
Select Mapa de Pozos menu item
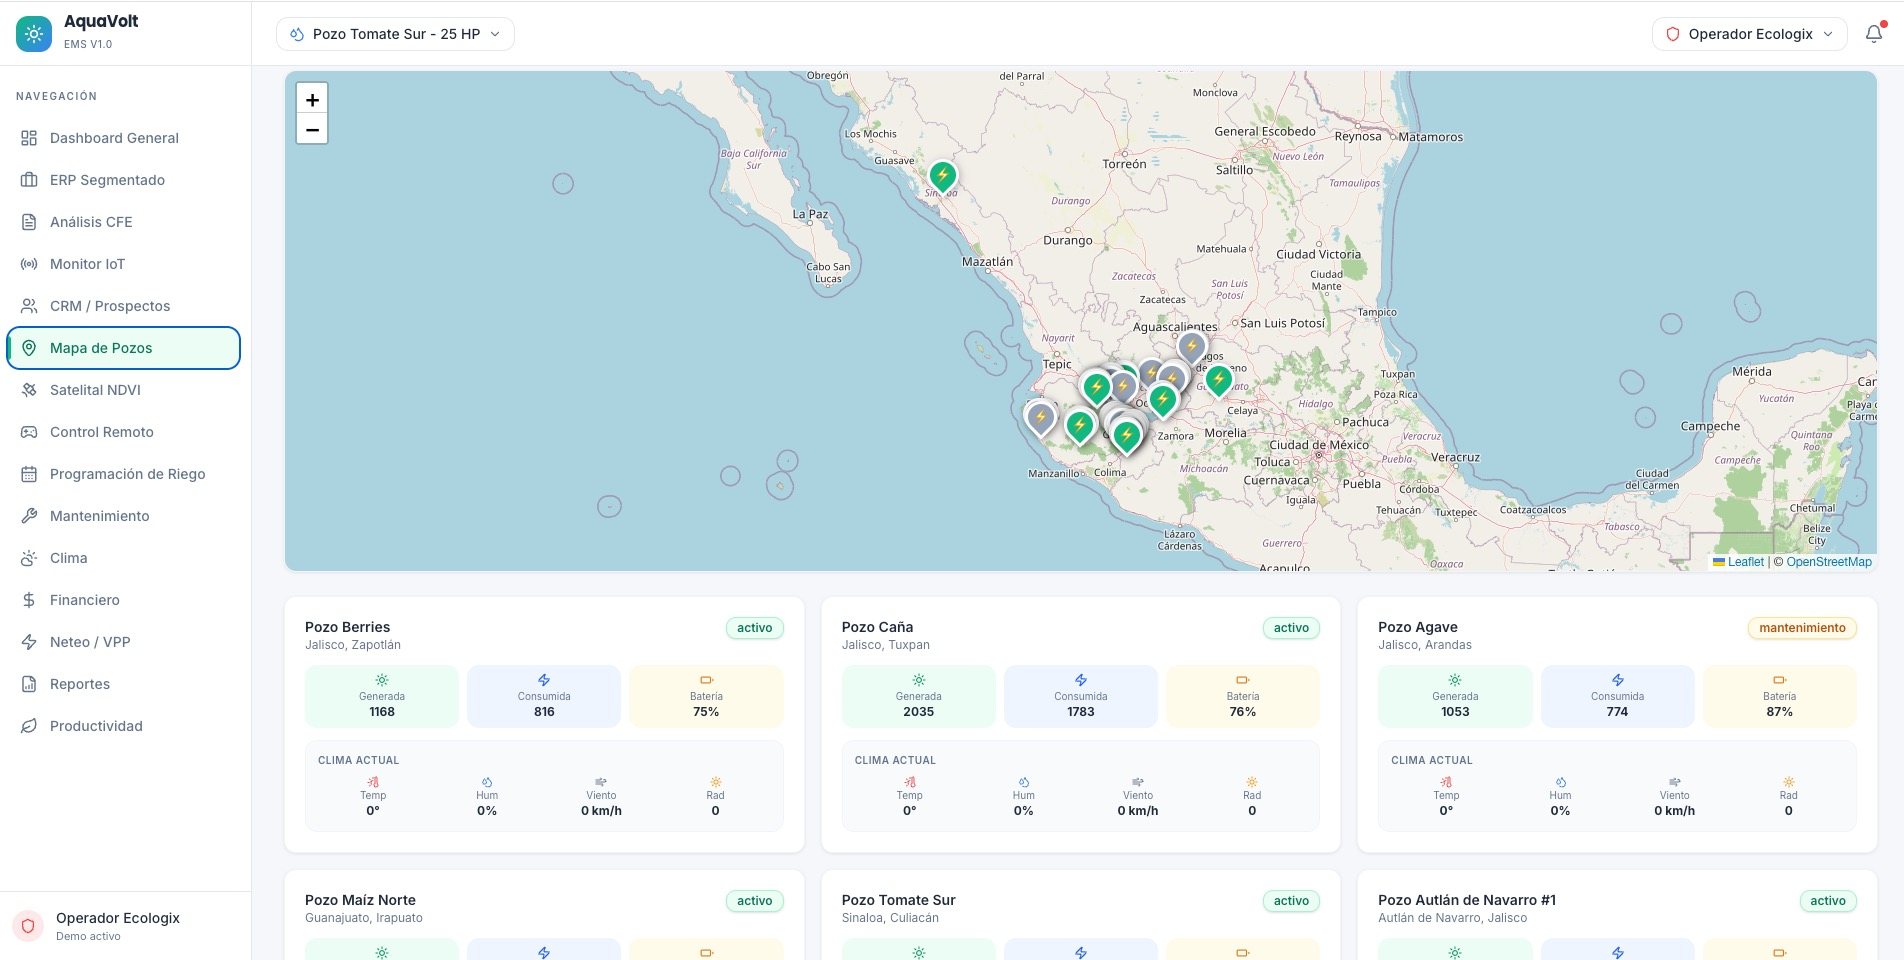[124, 348]
